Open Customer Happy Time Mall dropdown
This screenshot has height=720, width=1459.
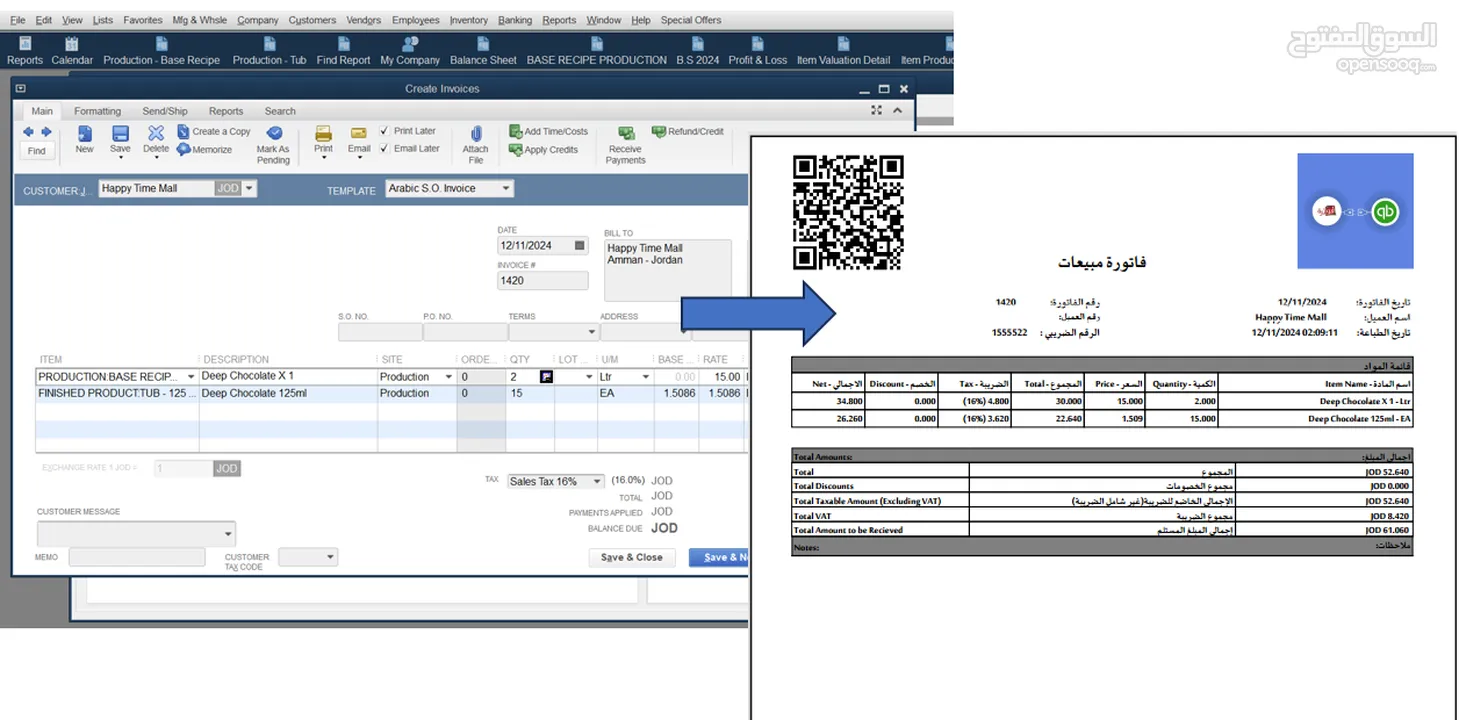click(x=249, y=188)
